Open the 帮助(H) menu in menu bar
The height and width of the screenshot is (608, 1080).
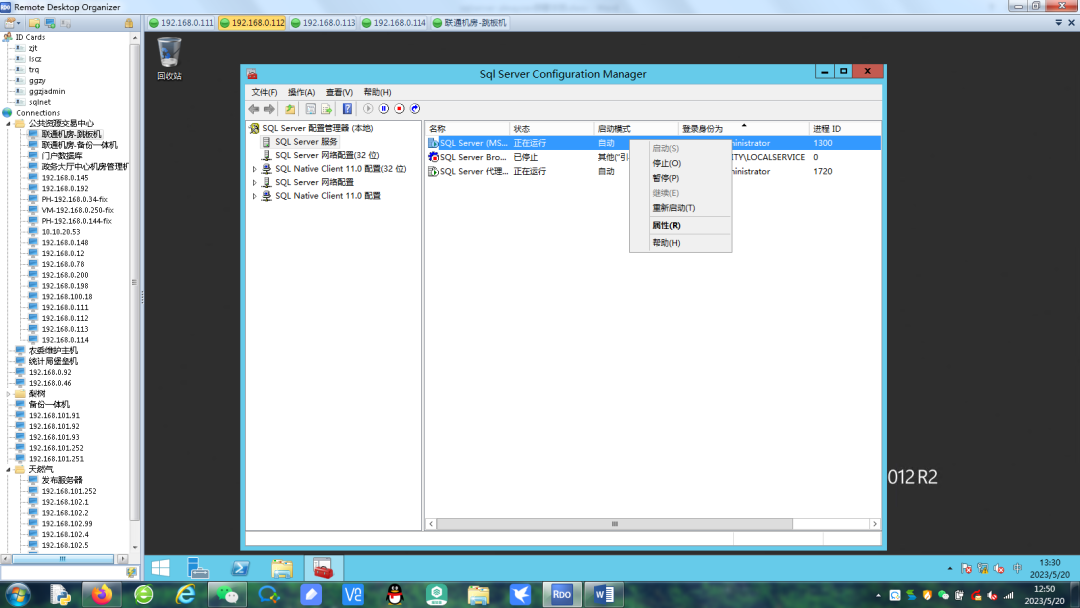coord(377,92)
